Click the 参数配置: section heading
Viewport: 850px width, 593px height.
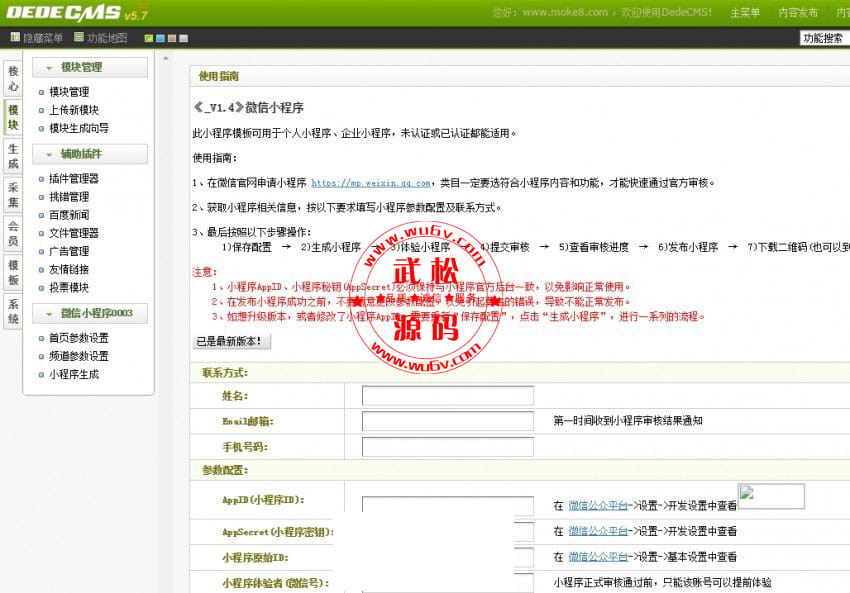click(225, 470)
